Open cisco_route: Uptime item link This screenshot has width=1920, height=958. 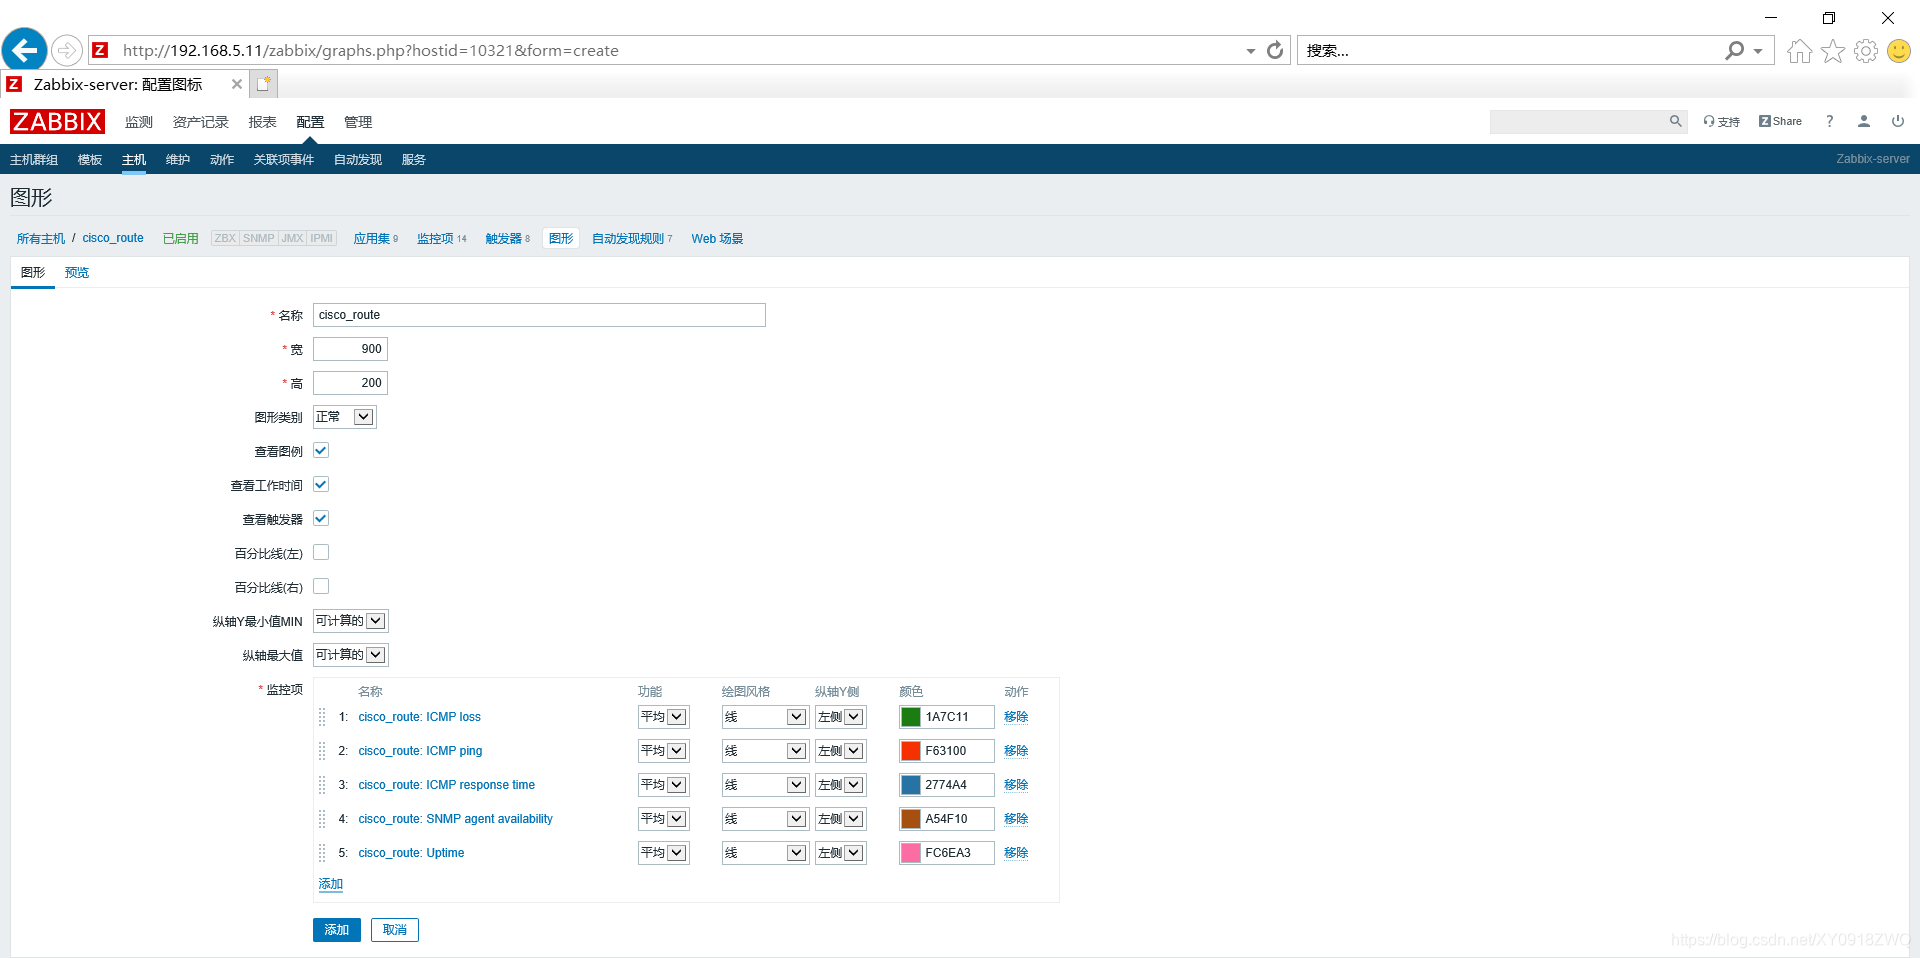click(411, 853)
